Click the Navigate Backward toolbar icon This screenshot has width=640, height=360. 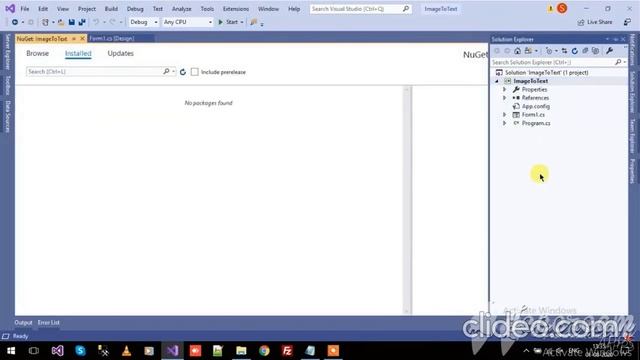(x=15, y=22)
